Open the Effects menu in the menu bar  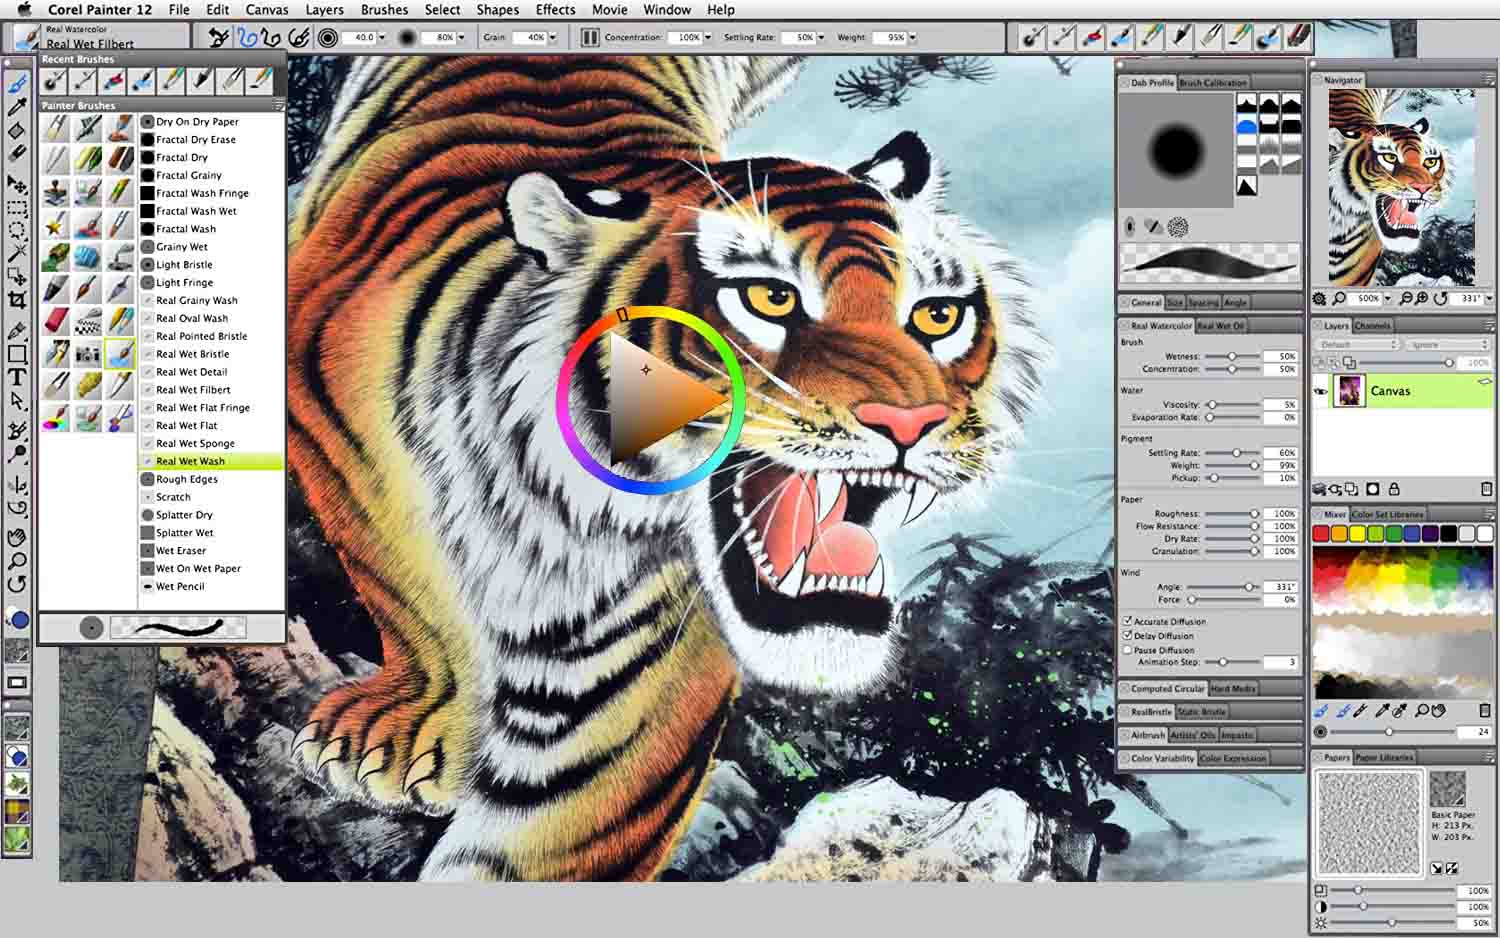click(555, 10)
